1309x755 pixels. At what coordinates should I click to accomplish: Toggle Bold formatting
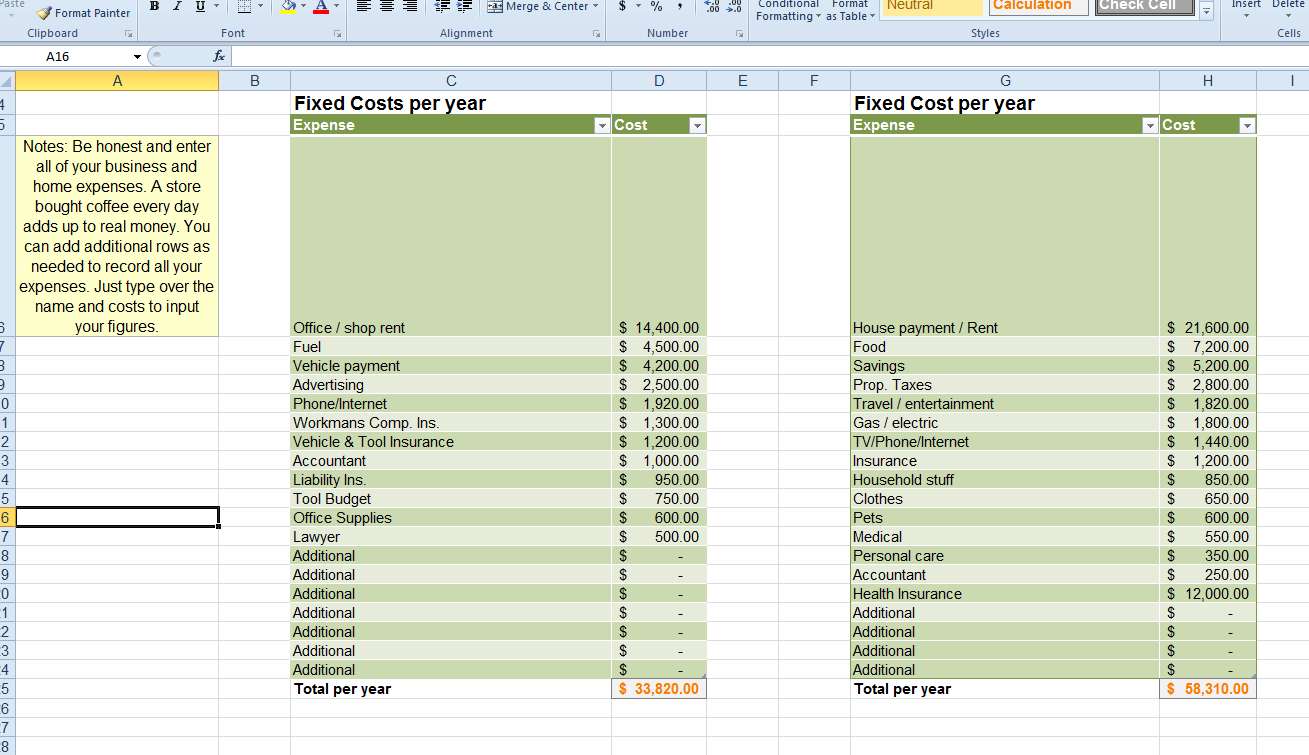155,6
